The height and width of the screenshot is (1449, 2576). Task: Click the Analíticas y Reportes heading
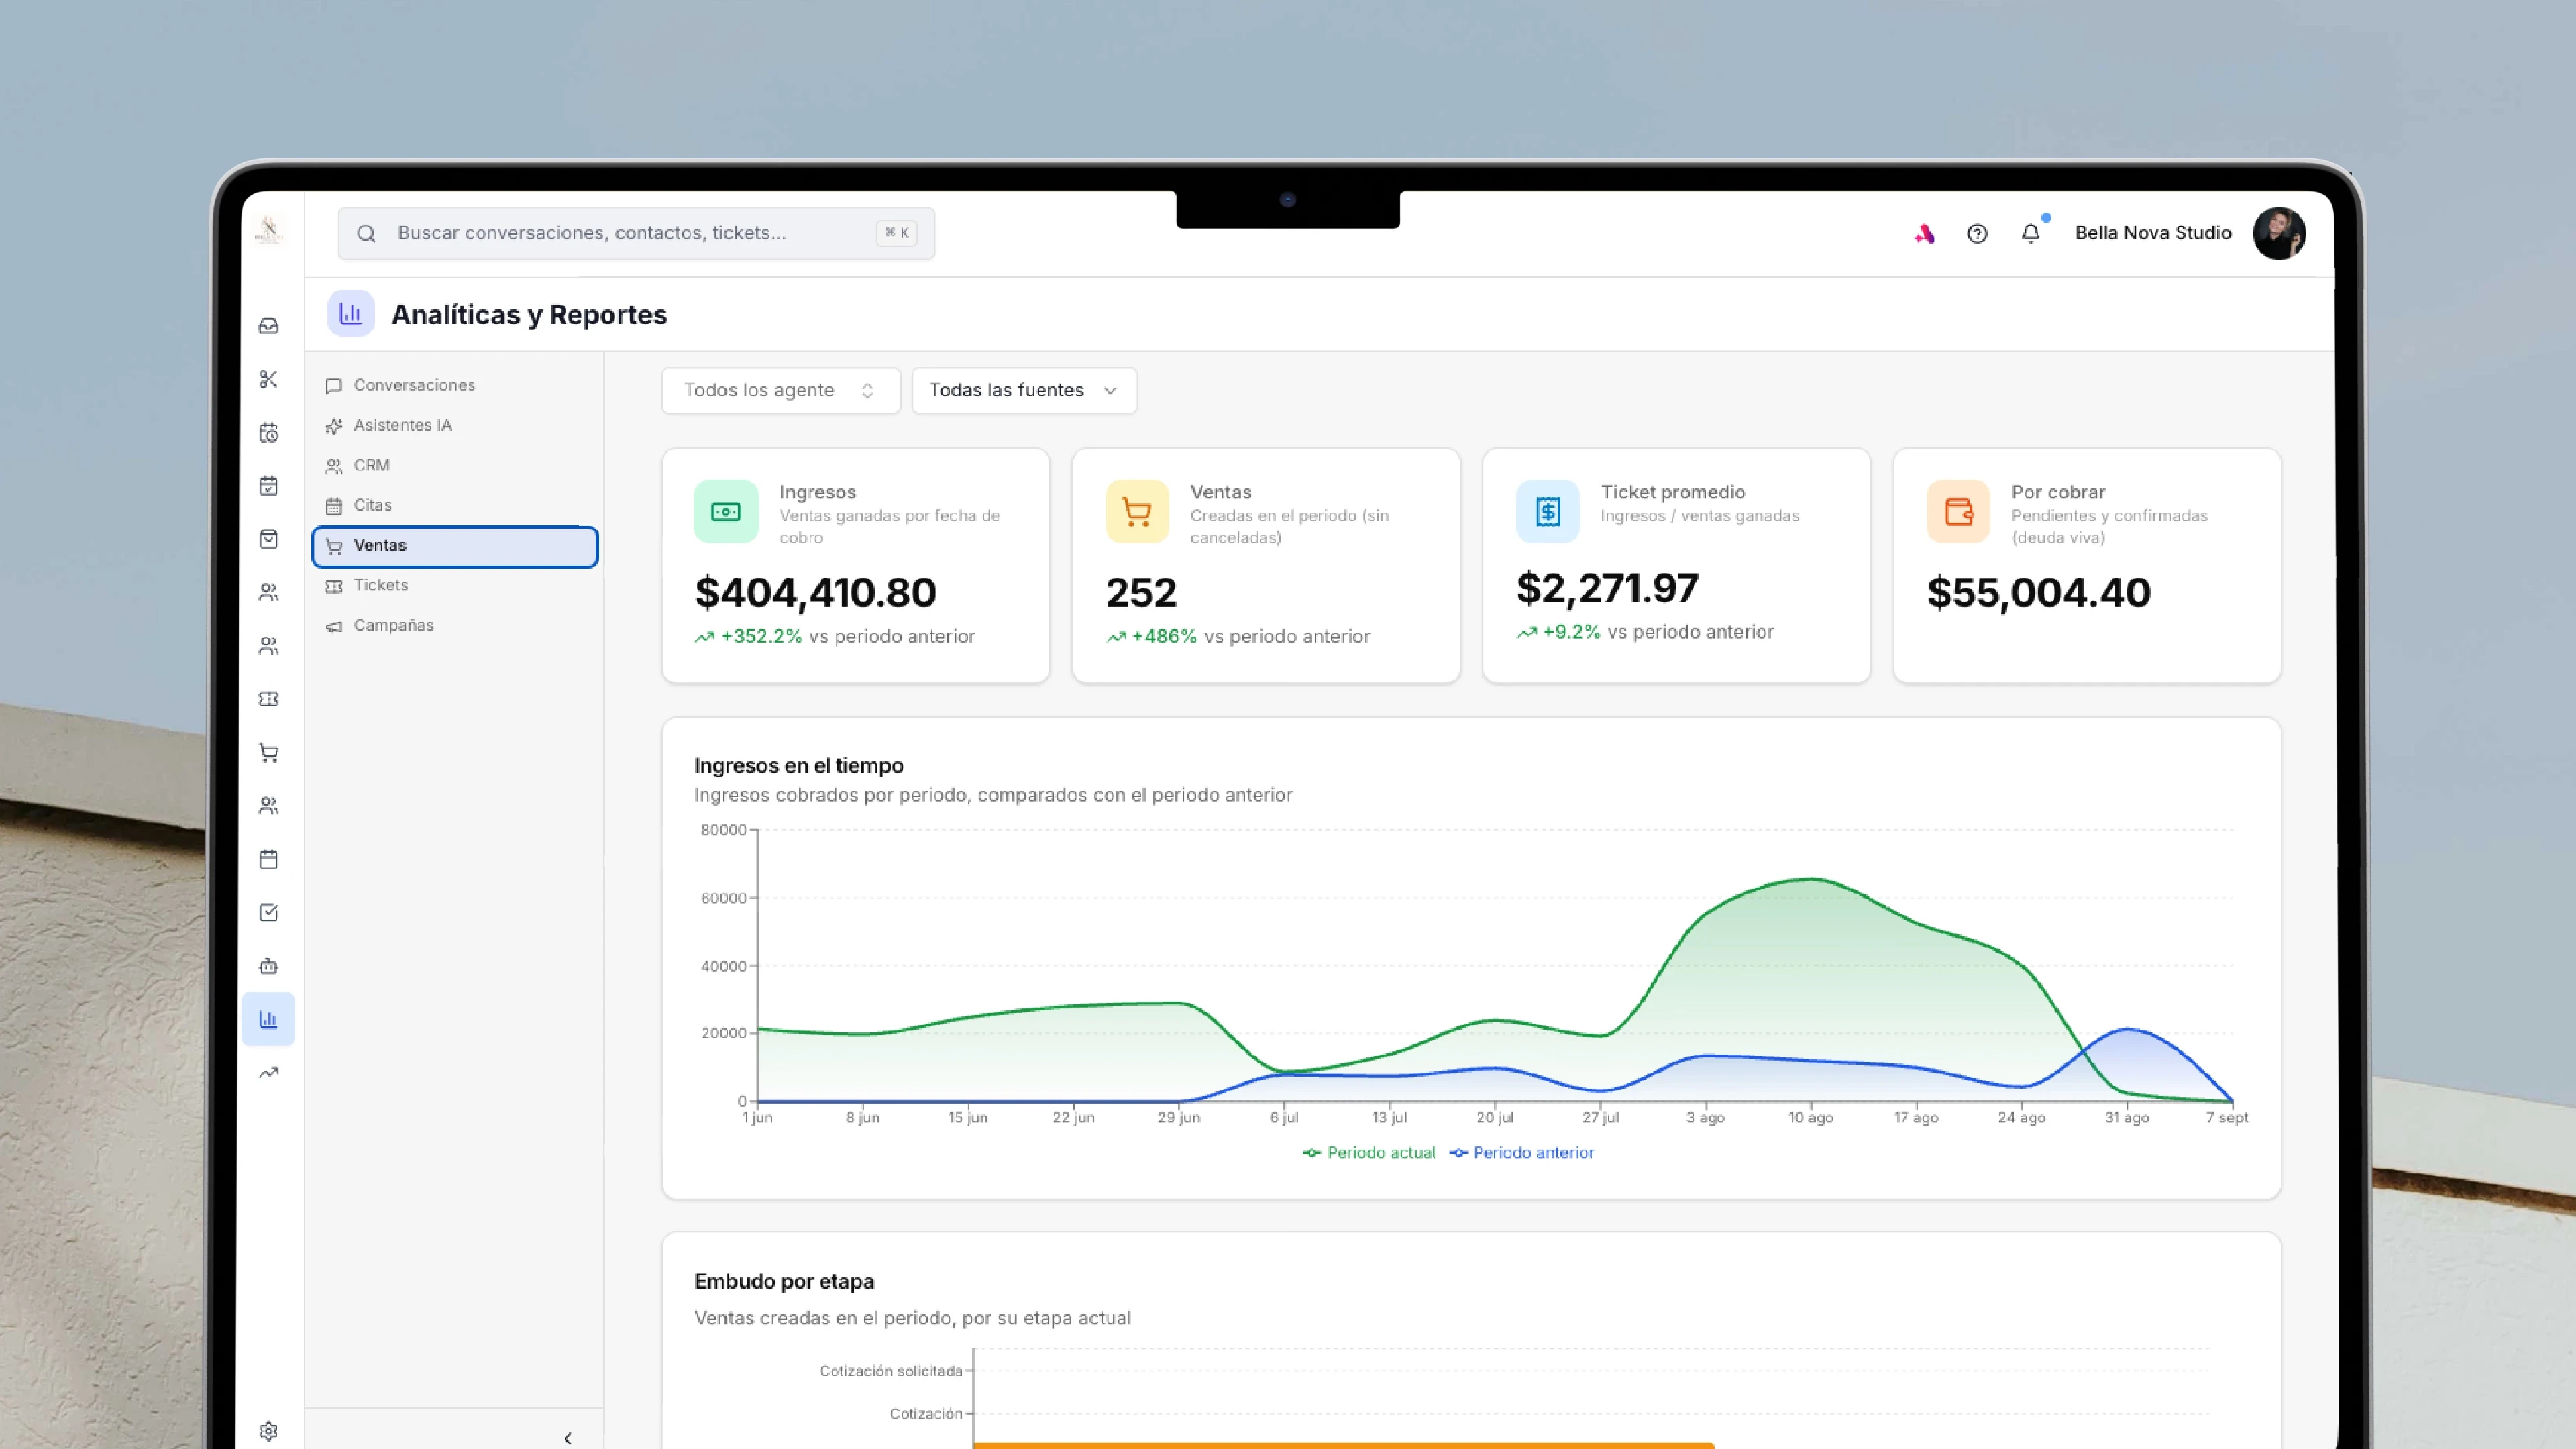pos(529,314)
